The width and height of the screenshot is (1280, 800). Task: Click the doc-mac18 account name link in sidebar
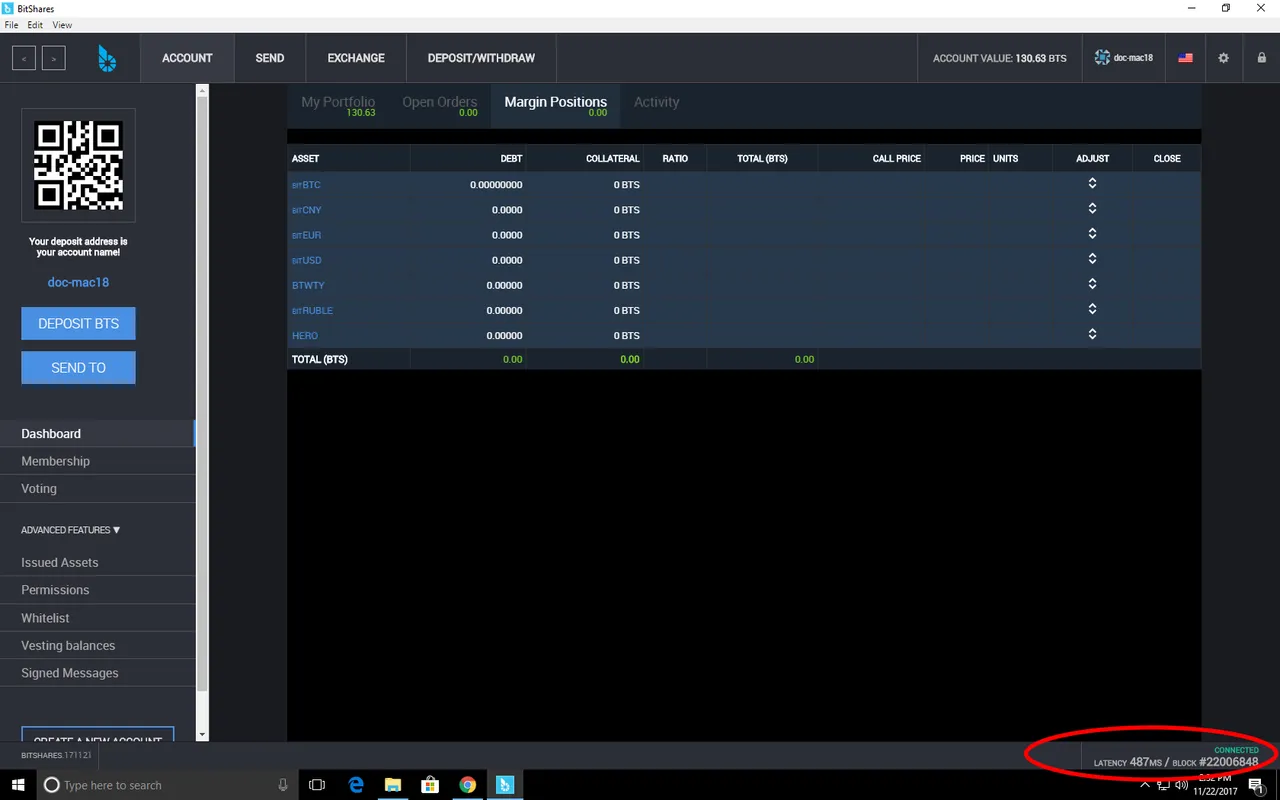tap(78, 282)
